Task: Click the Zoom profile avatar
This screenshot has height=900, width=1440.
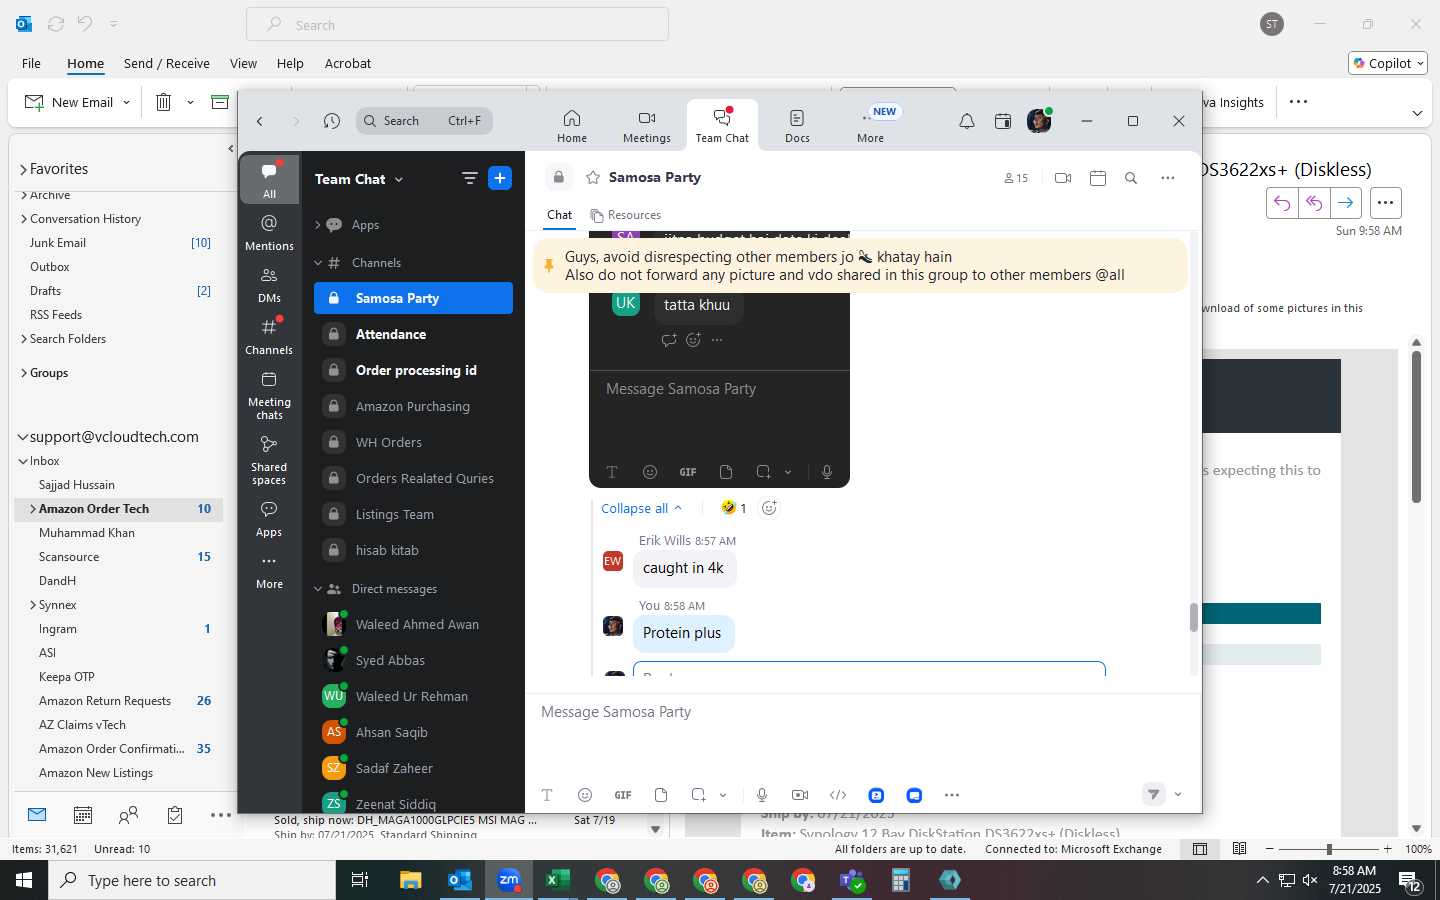Action: [1039, 121]
